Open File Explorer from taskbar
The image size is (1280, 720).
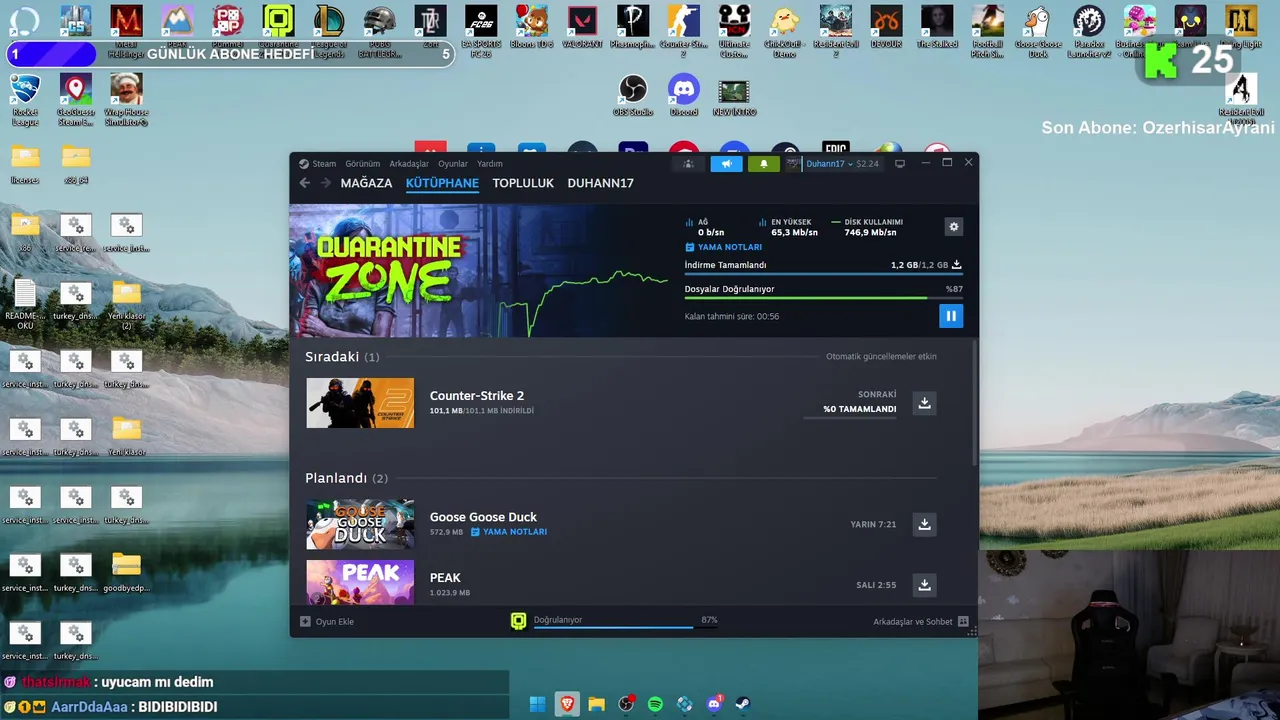pos(596,704)
